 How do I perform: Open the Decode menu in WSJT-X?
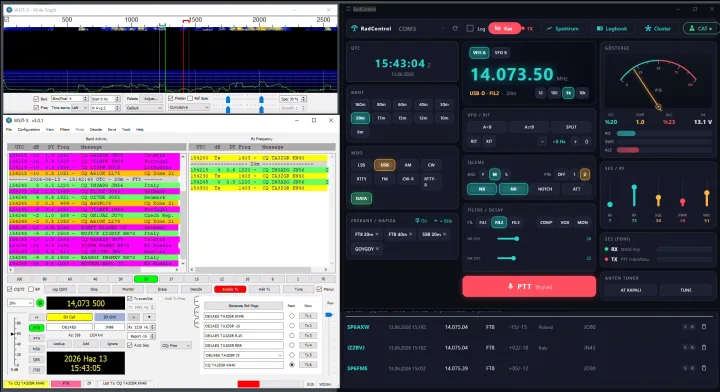point(96,129)
